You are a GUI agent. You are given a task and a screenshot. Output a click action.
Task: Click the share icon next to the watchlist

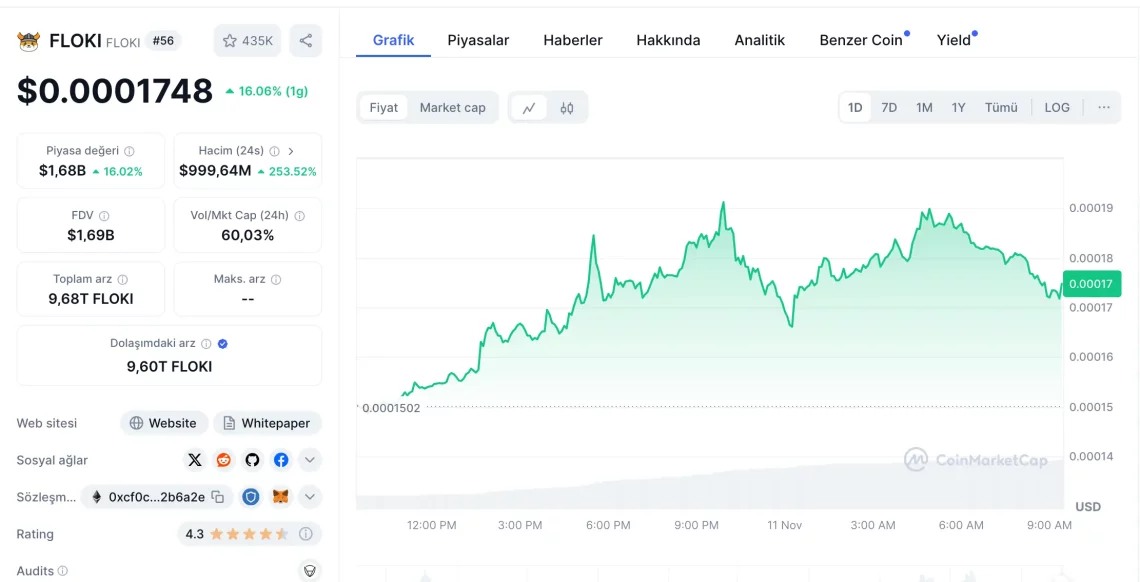[x=305, y=40]
